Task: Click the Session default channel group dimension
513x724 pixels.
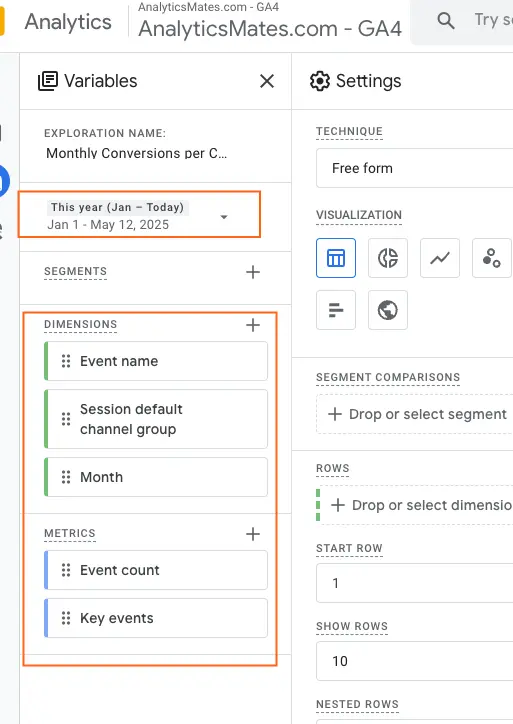Action: (156, 419)
